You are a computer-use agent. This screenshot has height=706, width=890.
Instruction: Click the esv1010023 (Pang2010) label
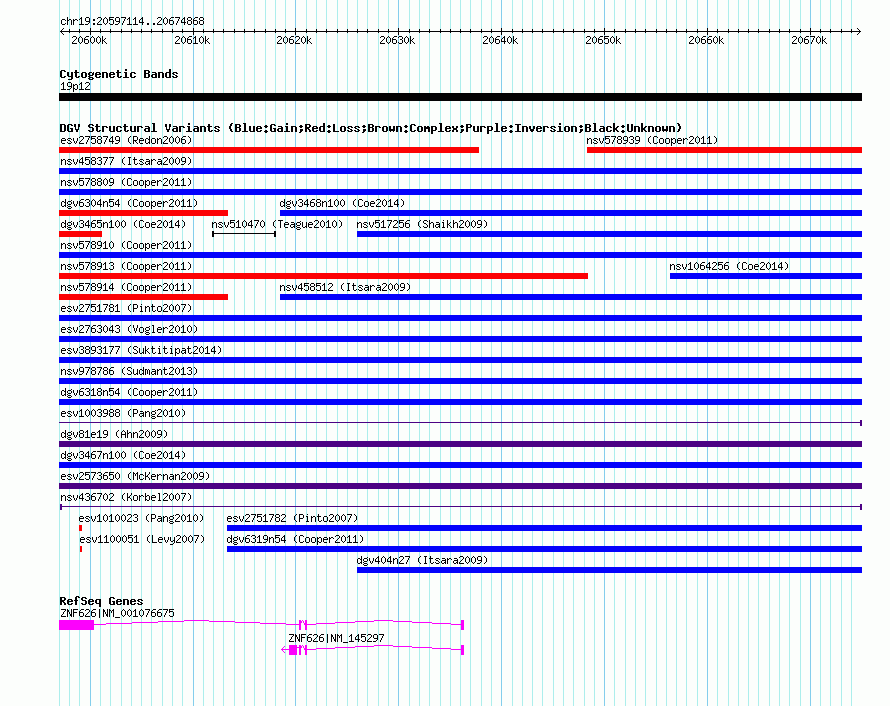point(141,518)
